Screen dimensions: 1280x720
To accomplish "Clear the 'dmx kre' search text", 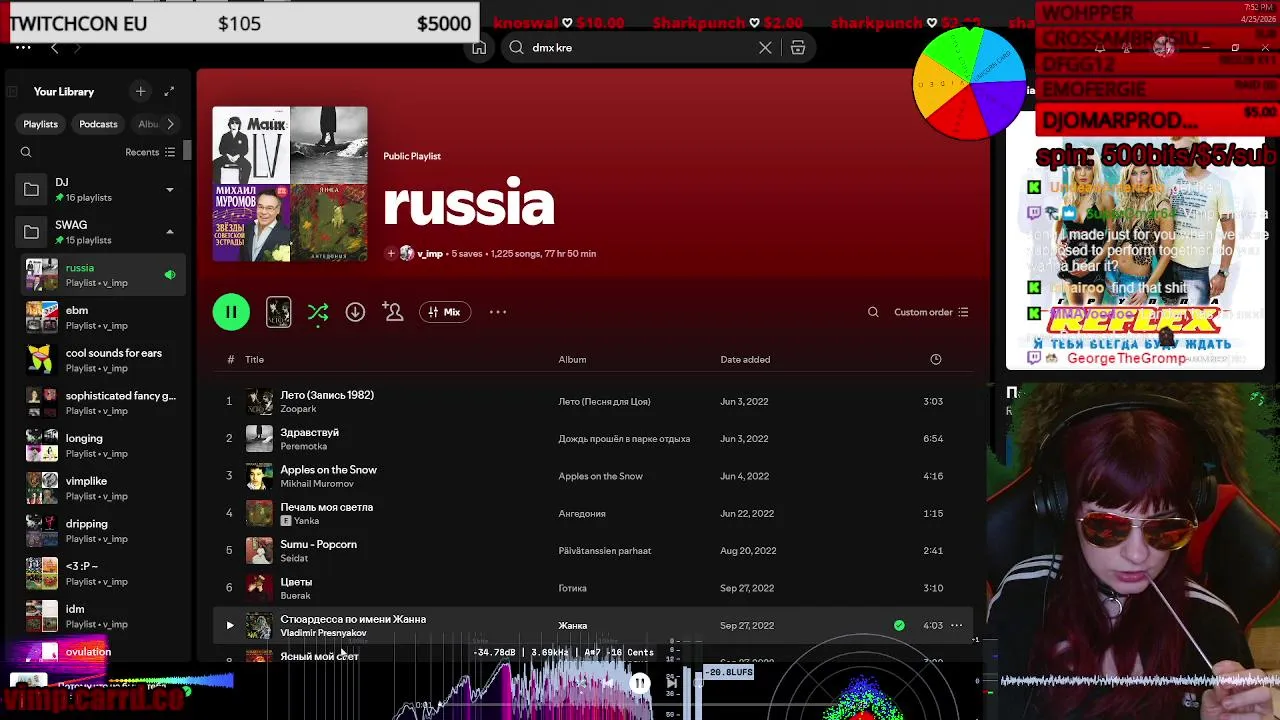I will [x=765, y=47].
